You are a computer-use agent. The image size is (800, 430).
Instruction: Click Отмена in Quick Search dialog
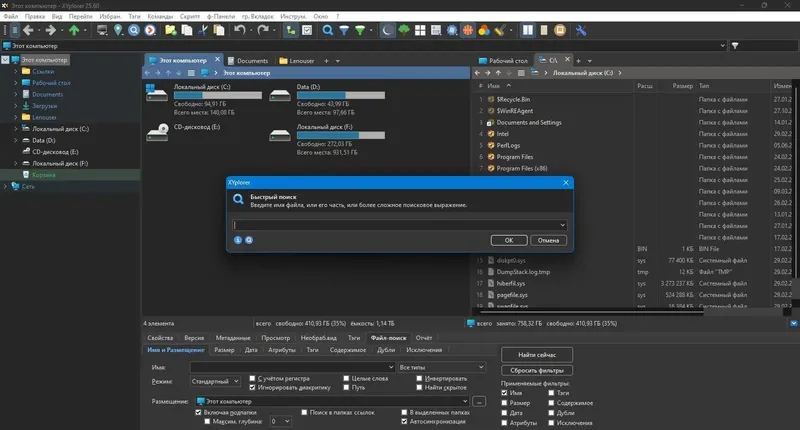click(x=548, y=240)
